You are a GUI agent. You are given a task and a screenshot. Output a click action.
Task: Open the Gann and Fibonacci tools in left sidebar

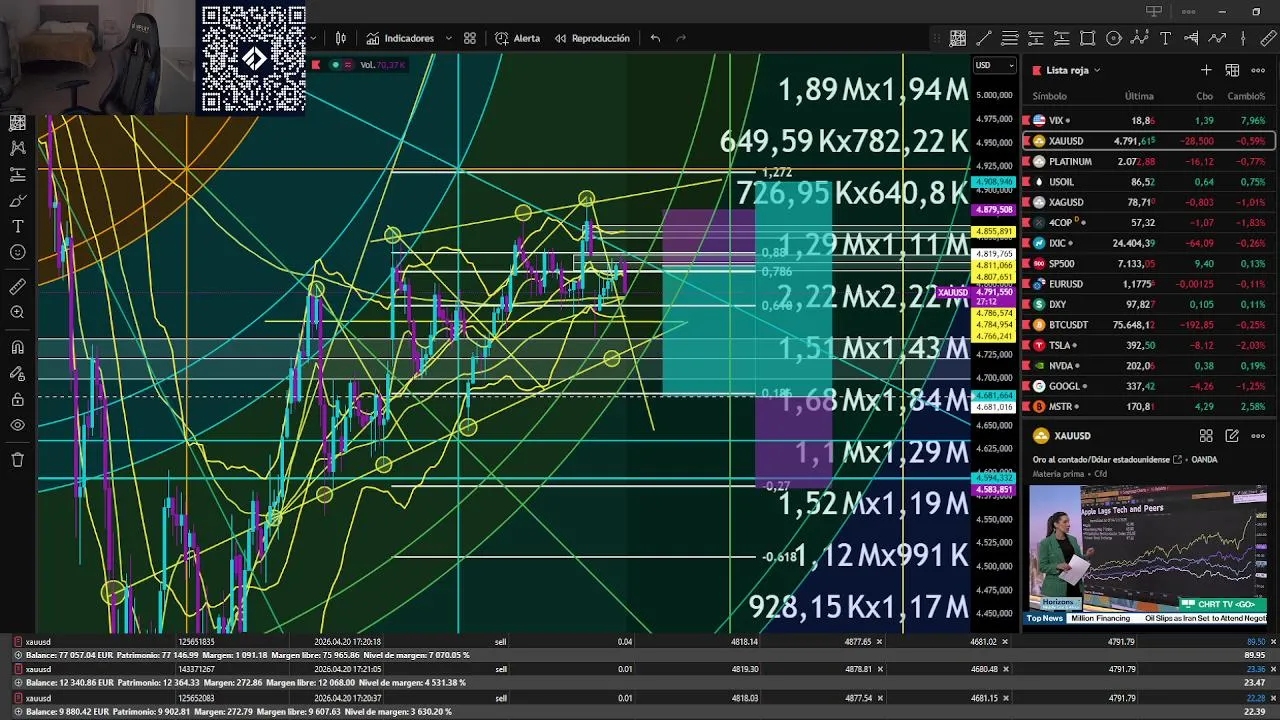tap(17, 123)
